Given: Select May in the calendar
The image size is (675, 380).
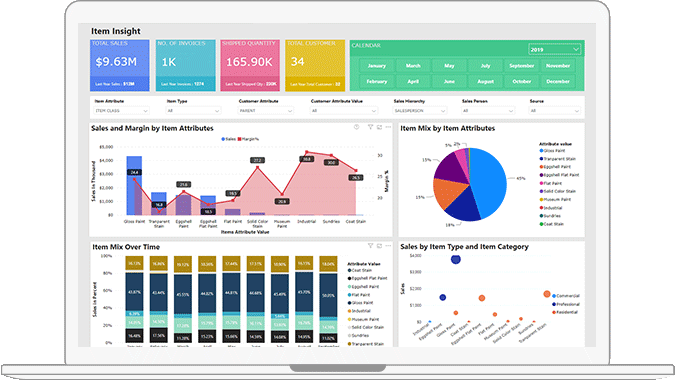Looking at the screenshot, I should coord(449,66).
